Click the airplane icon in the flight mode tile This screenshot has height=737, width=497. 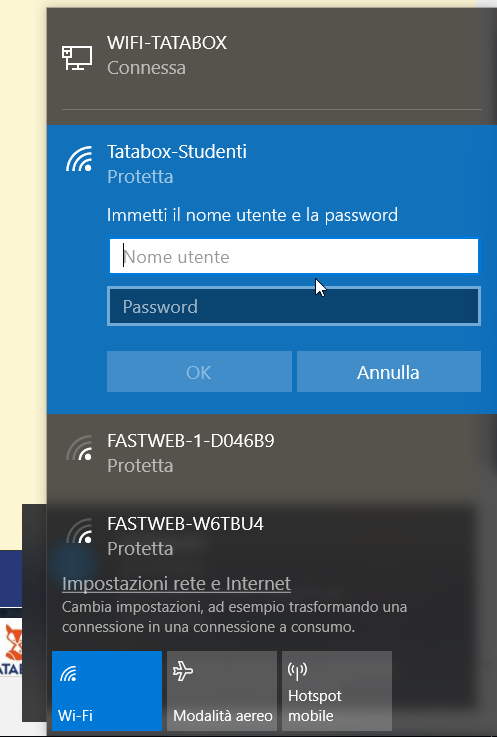(x=183, y=671)
